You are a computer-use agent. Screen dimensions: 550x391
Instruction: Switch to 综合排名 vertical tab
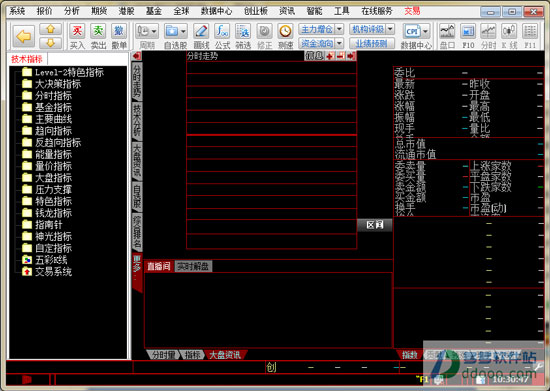tap(137, 231)
